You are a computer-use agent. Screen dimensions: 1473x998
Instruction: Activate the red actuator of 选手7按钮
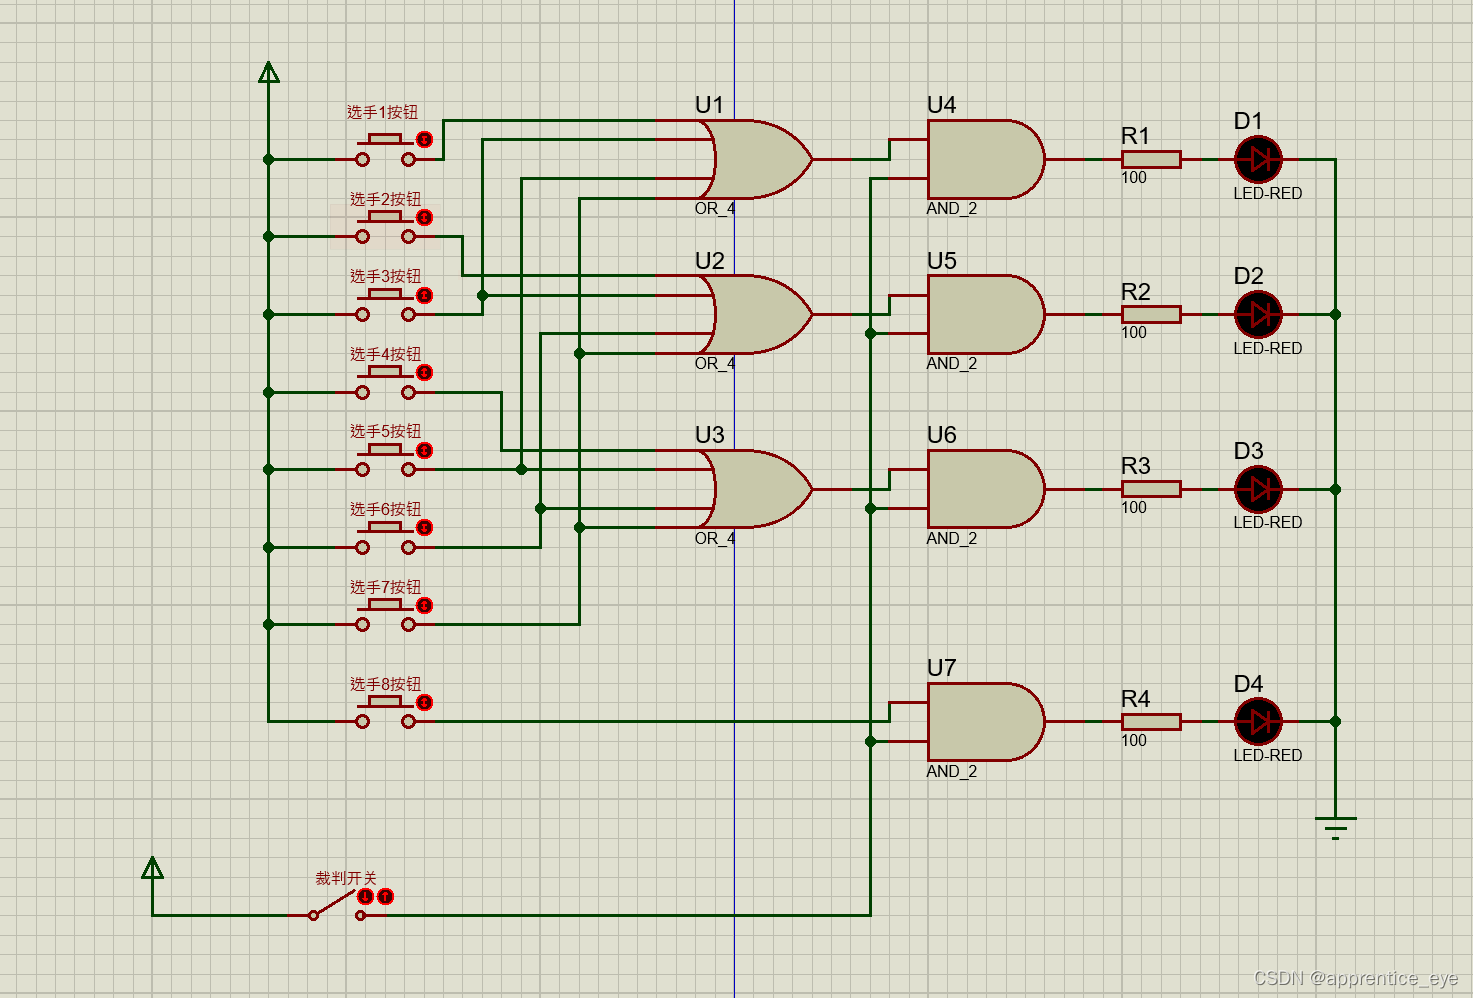(x=424, y=605)
